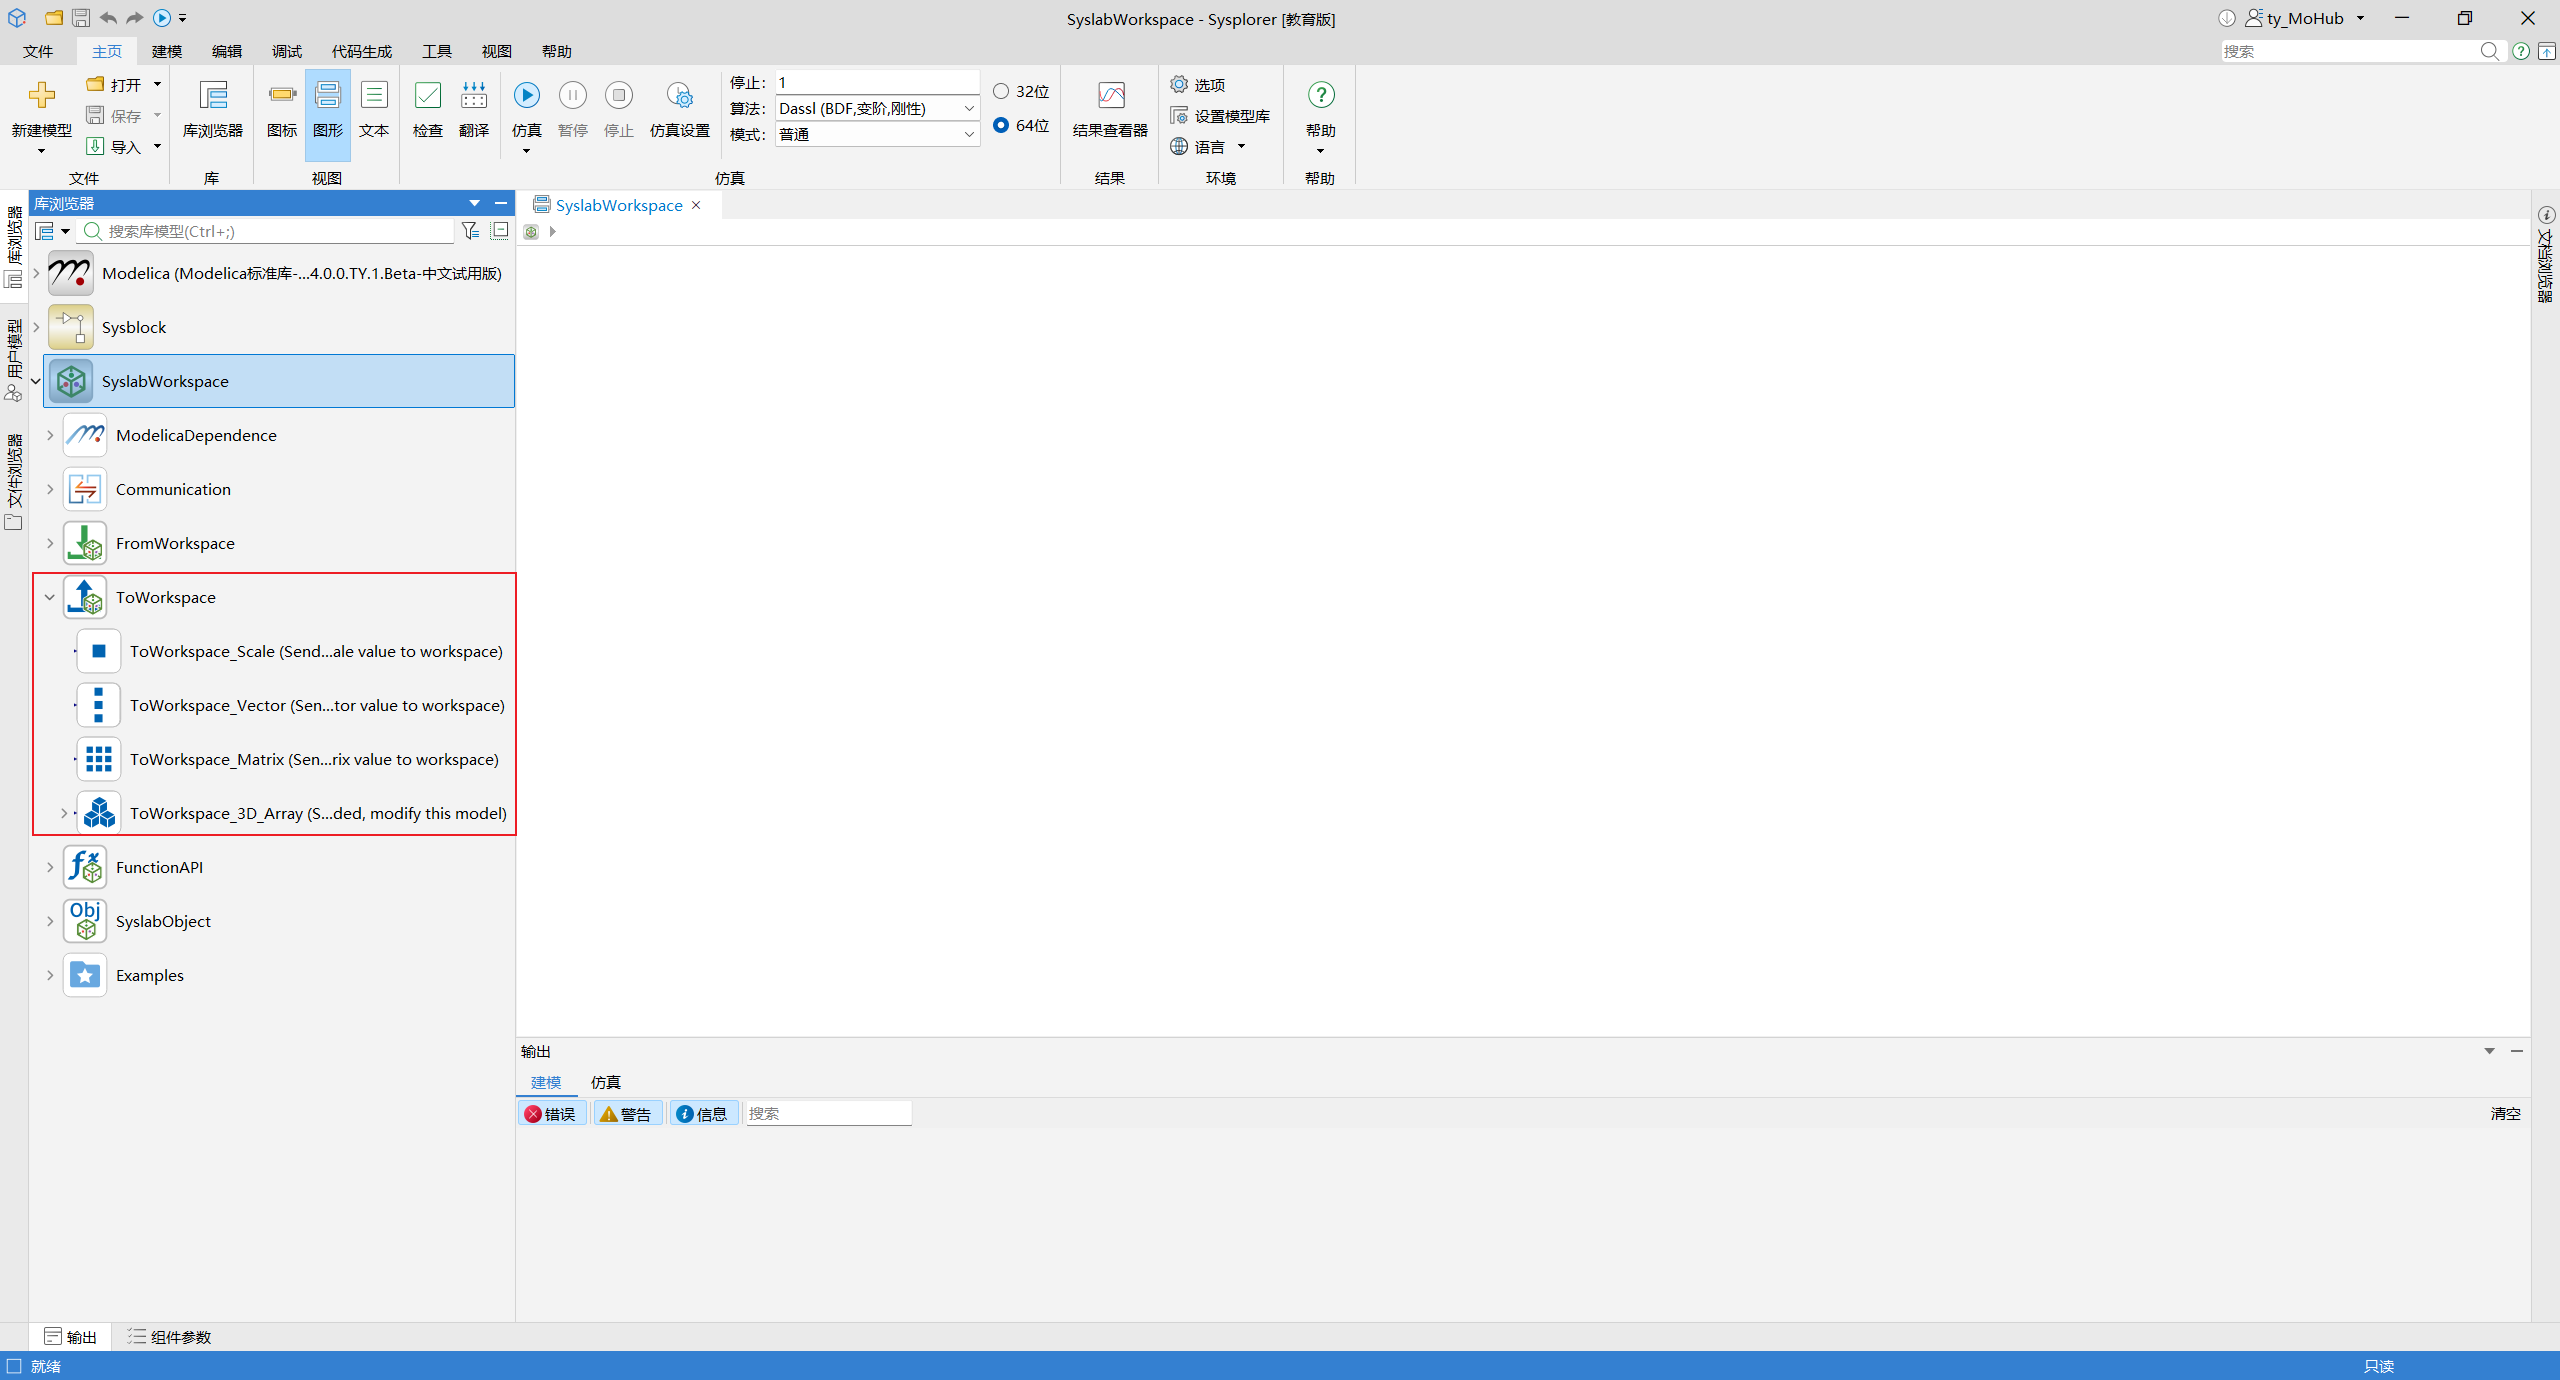Click the redo arrow in title bar
The width and height of the screenshot is (2560, 1380).
(x=134, y=18)
